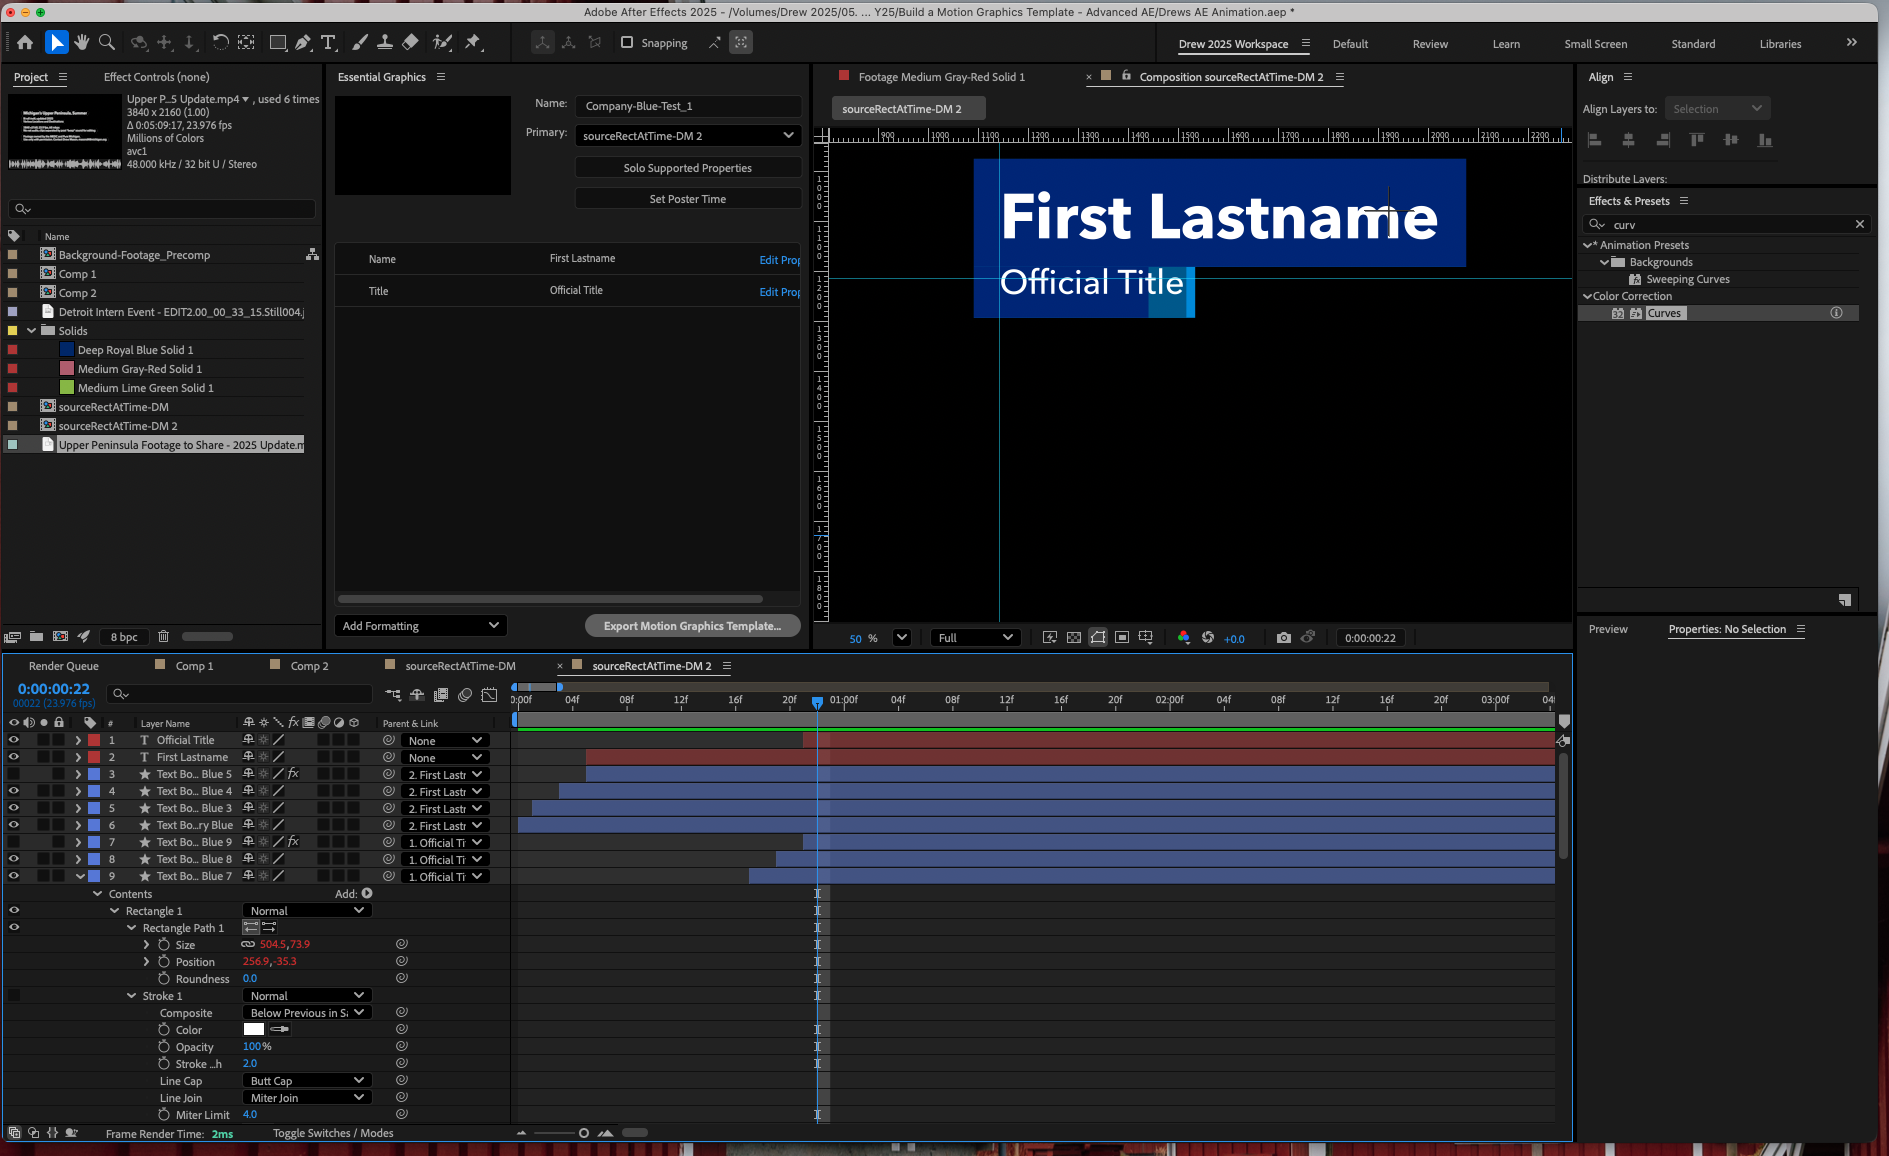
Task: Click Toggle Switches / Modes button
Action: (333, 1133)
